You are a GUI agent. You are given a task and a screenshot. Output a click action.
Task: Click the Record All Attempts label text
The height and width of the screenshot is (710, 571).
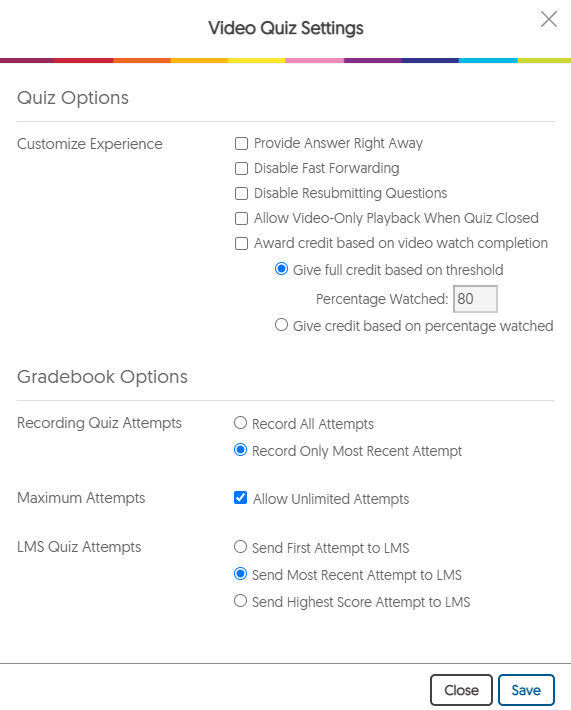(313, 424)
